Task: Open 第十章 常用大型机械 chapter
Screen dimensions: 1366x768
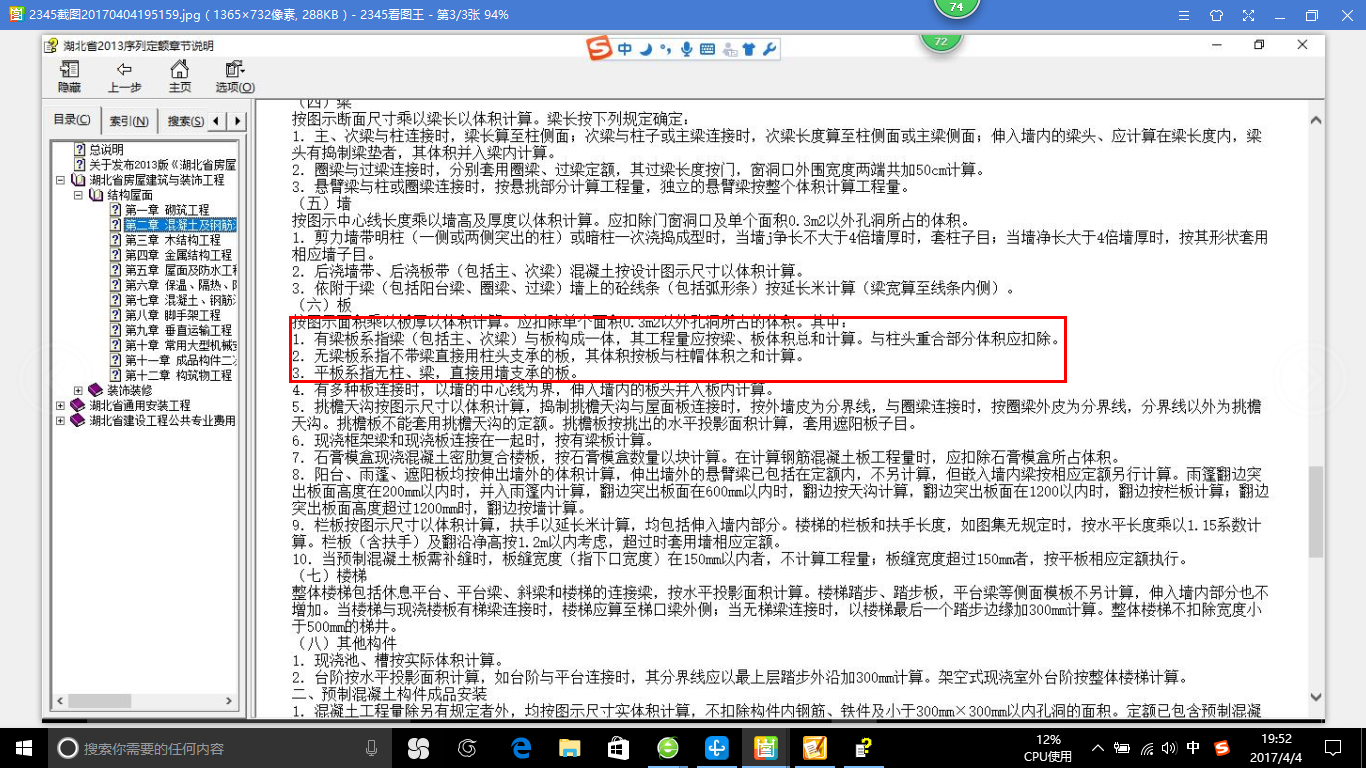Action: (173, 345)
